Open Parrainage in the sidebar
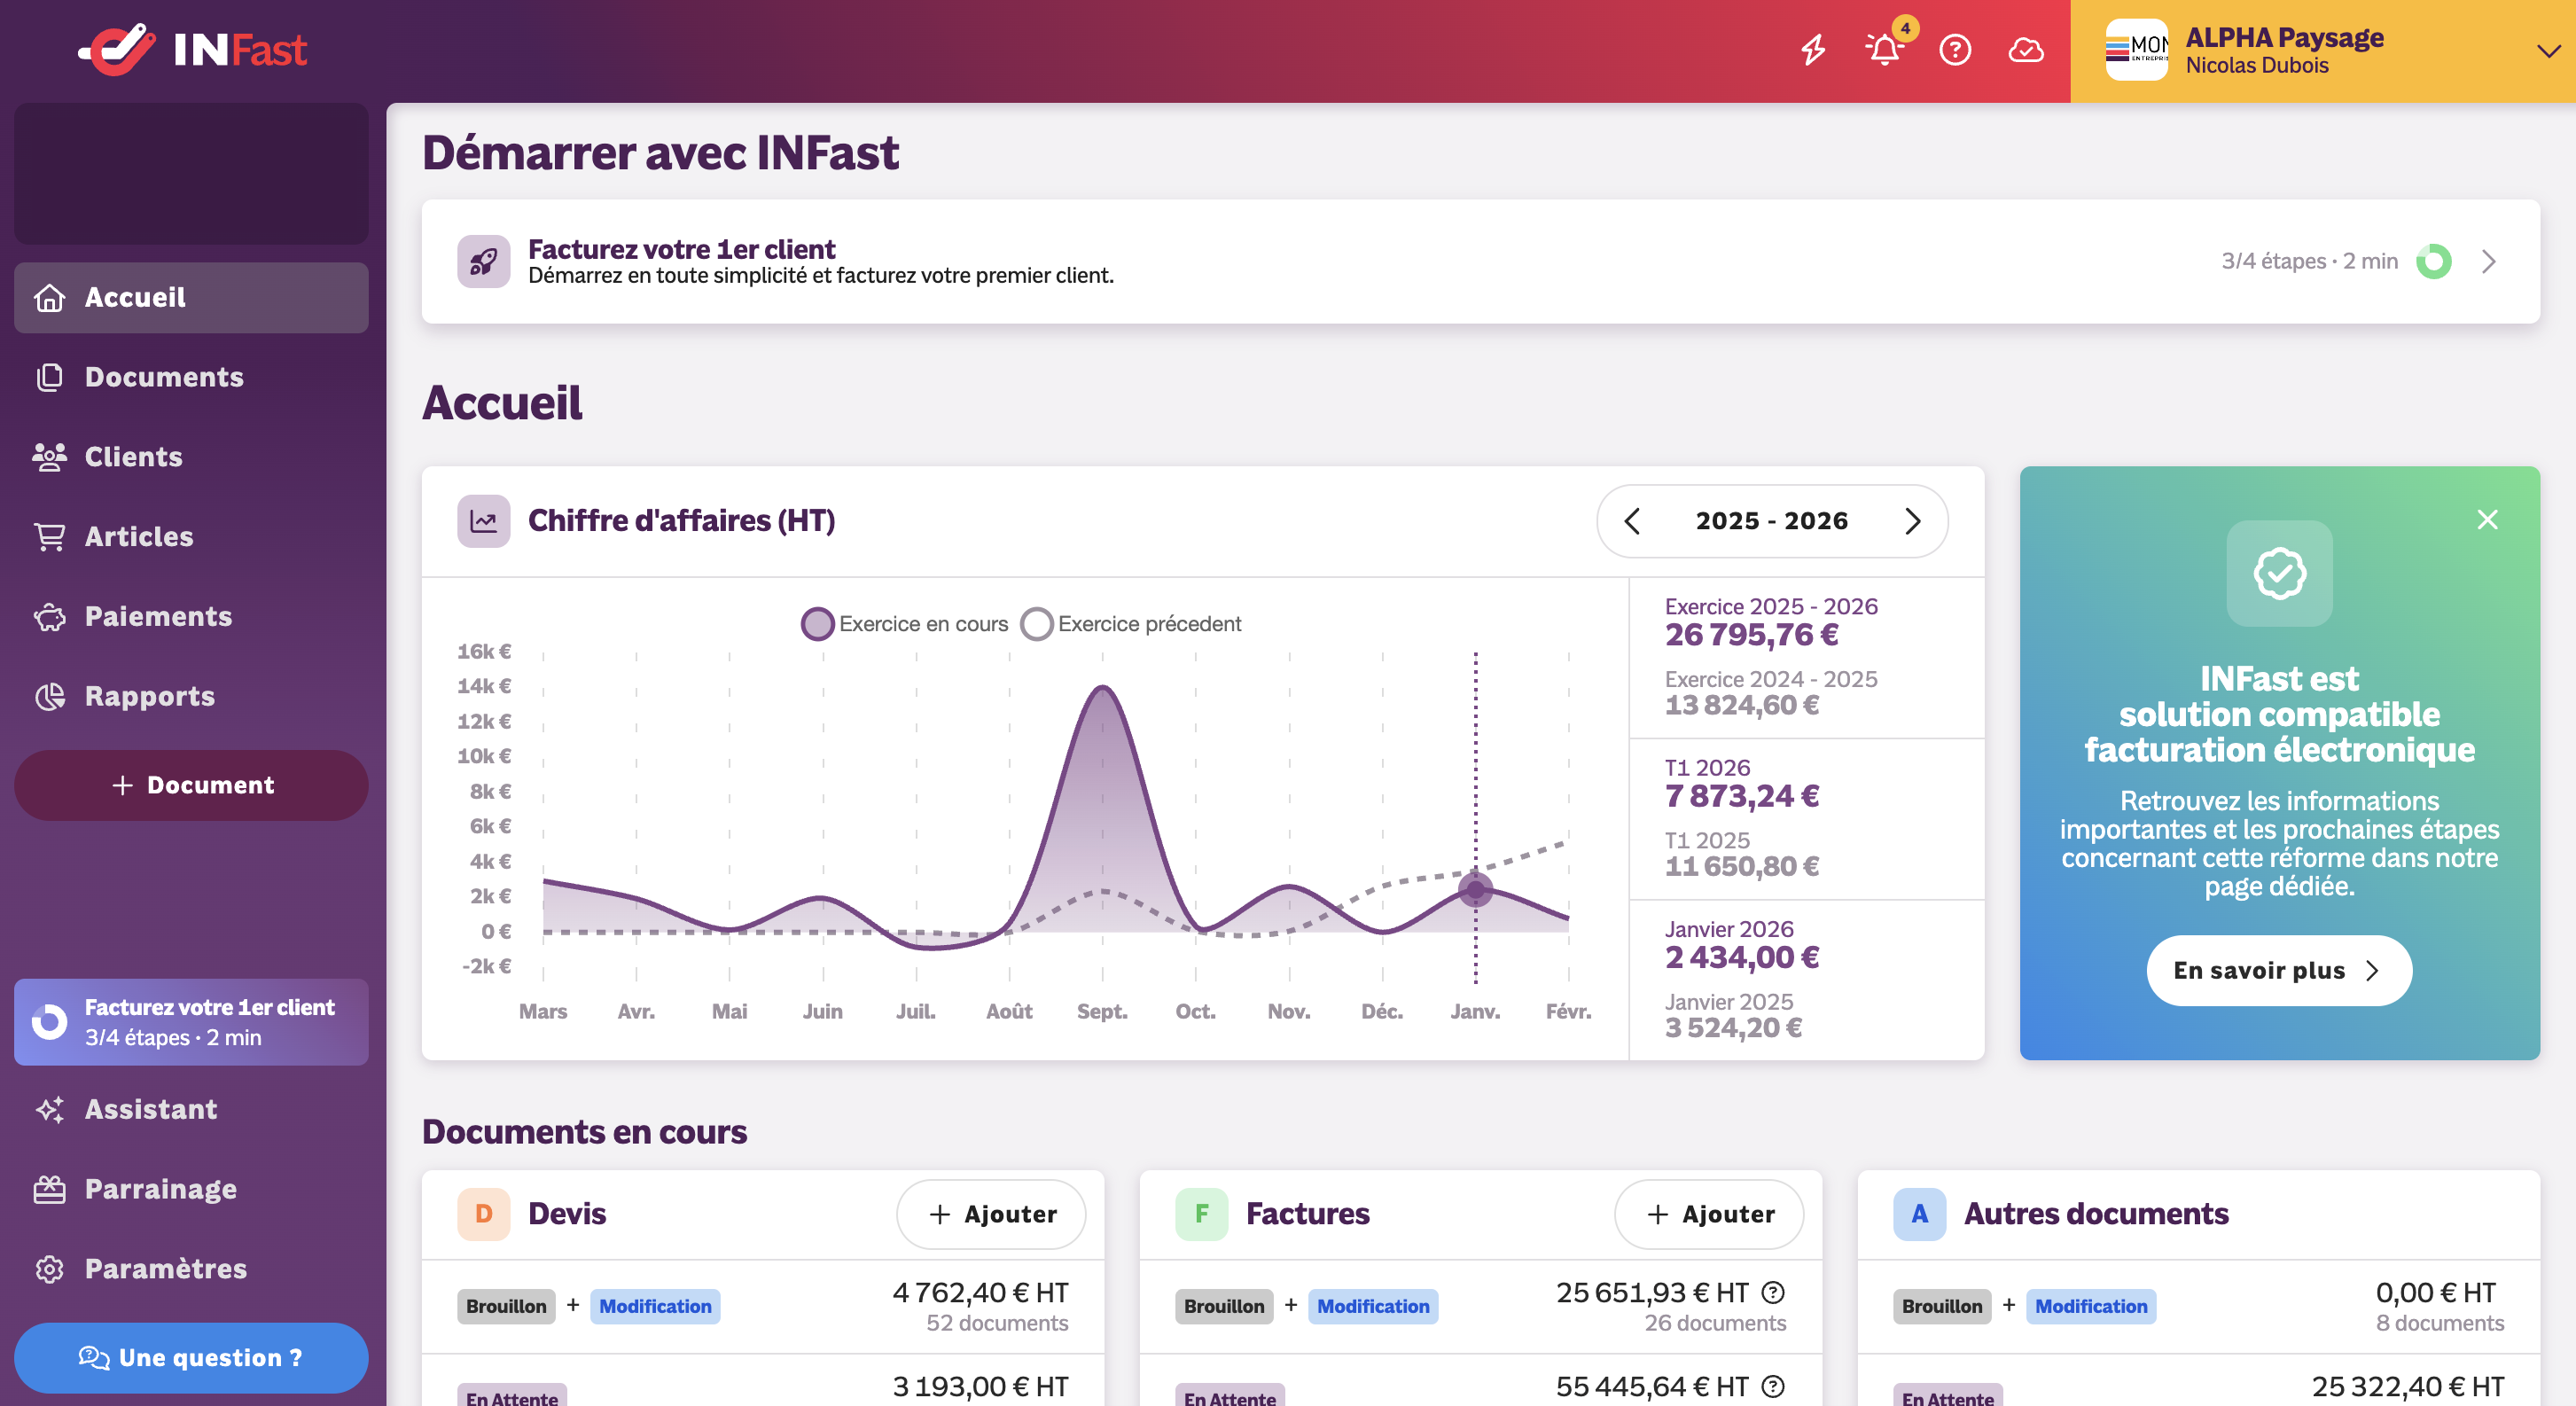The width and height of the screenshot is (2576, 1406). [x=191, y=1189]
